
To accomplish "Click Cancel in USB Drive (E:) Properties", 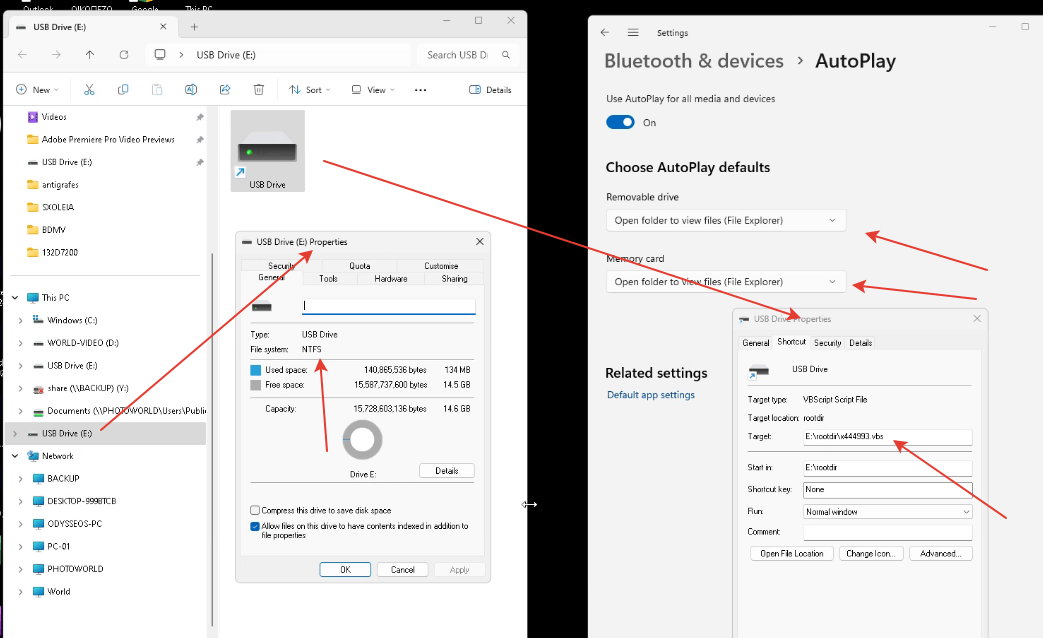I will tap(402, 569).
